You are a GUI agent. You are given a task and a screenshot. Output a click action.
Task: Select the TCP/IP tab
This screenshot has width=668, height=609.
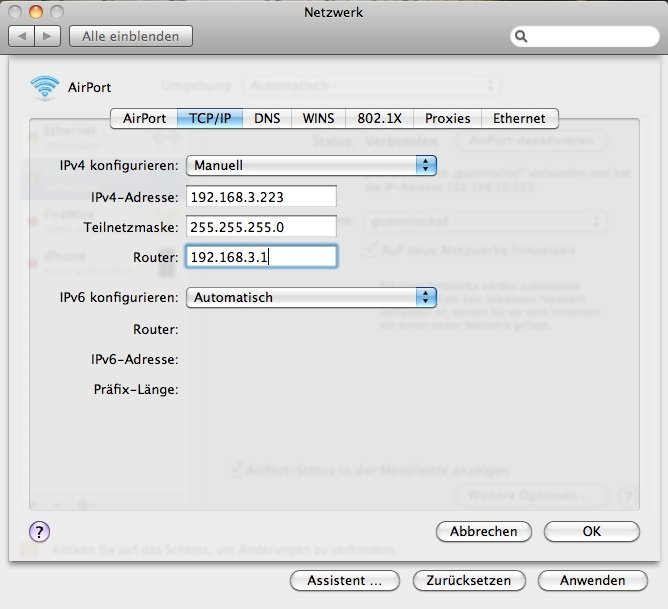210,118
